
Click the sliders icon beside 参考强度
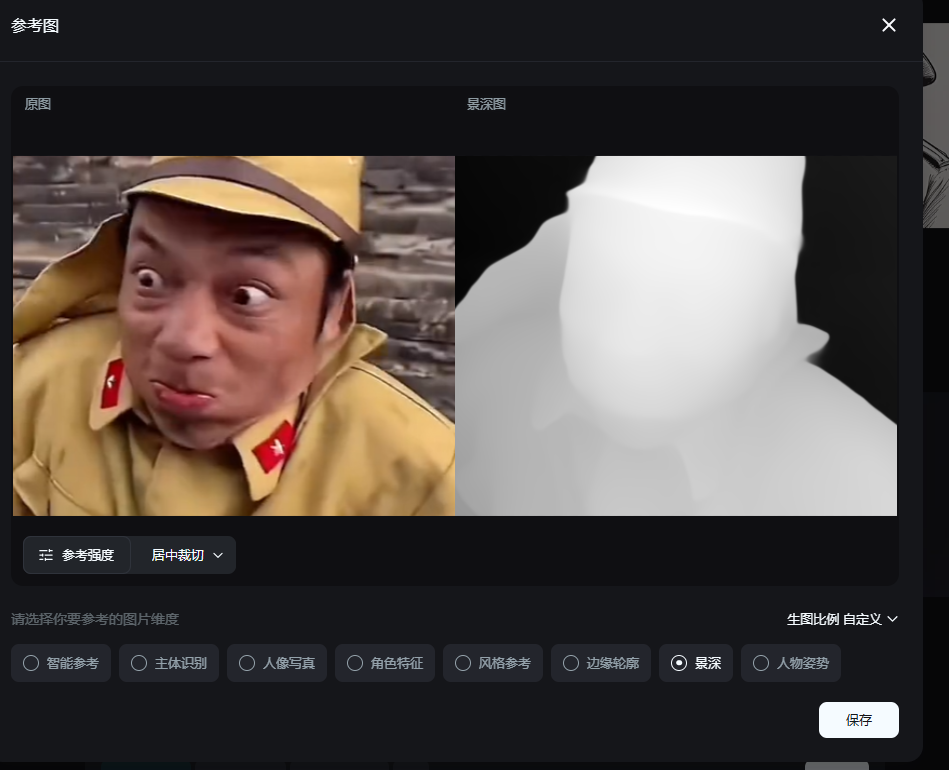[x=46, y=555]
